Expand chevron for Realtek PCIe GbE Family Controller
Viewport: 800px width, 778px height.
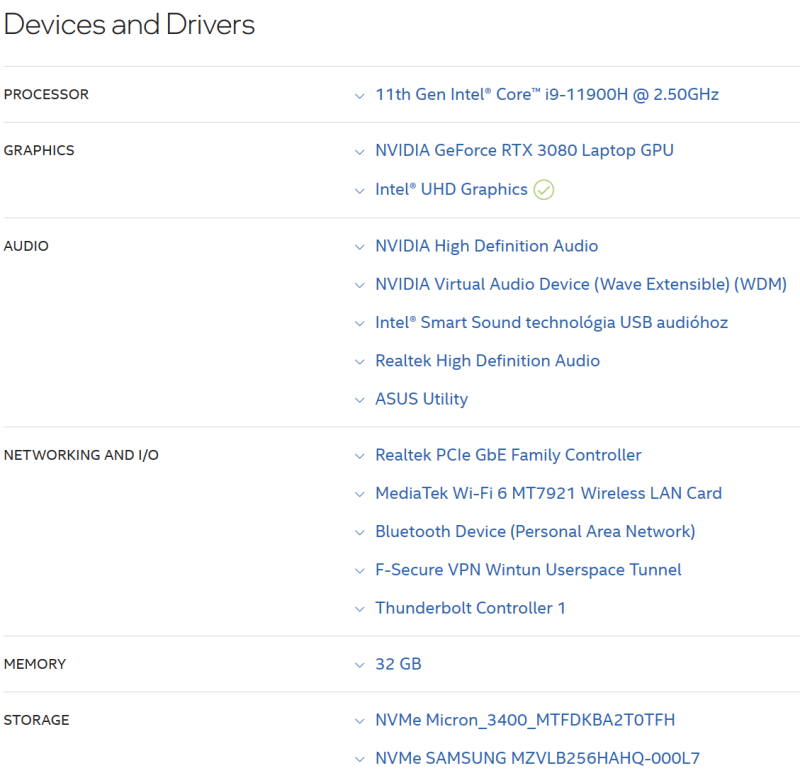[360, 457]
